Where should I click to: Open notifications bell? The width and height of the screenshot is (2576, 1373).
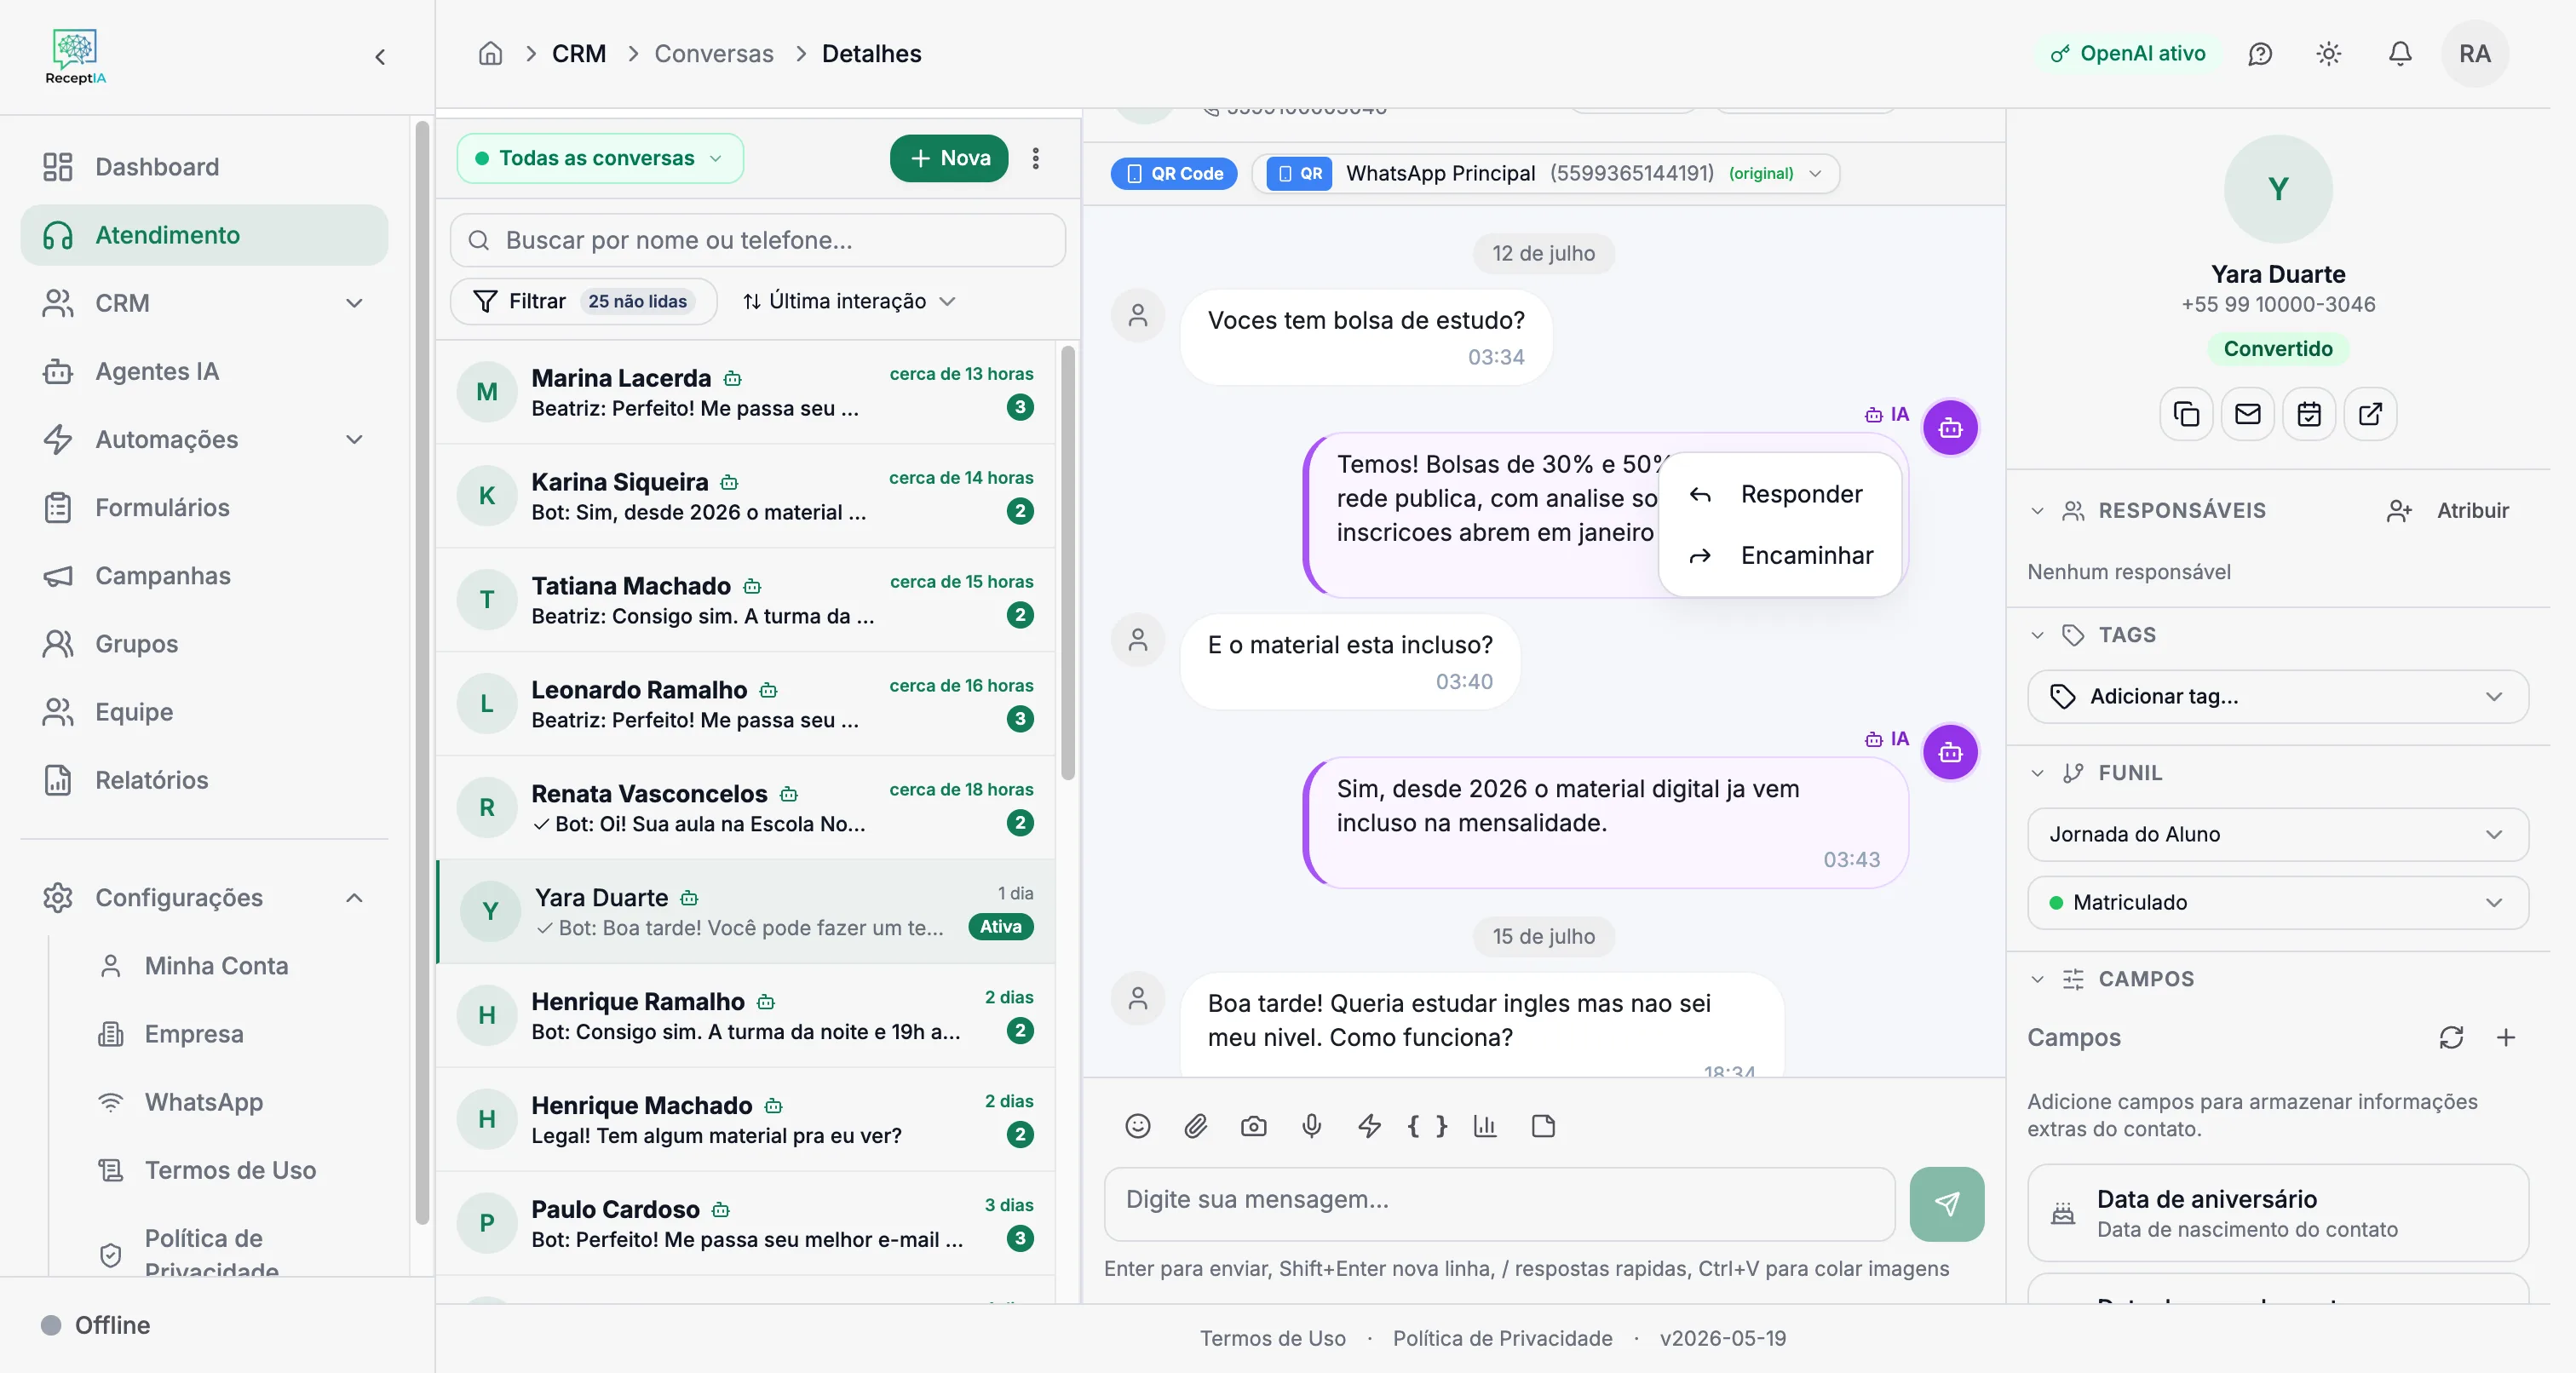pyautogui.click(x=2400, y=54)
